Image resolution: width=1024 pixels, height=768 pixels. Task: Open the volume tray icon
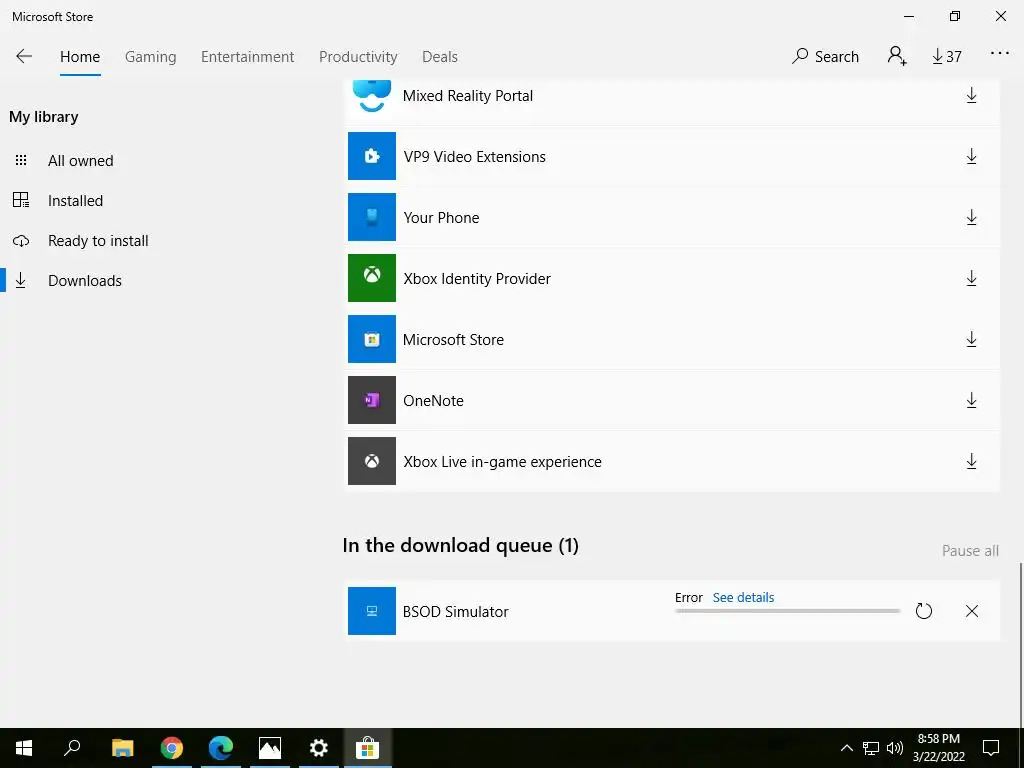point(895,748)
